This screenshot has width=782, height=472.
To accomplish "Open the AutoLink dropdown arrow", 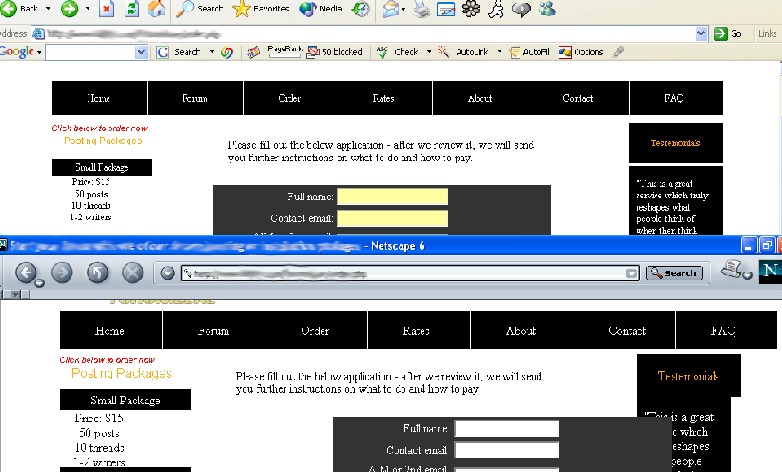I will coord(499,51).
